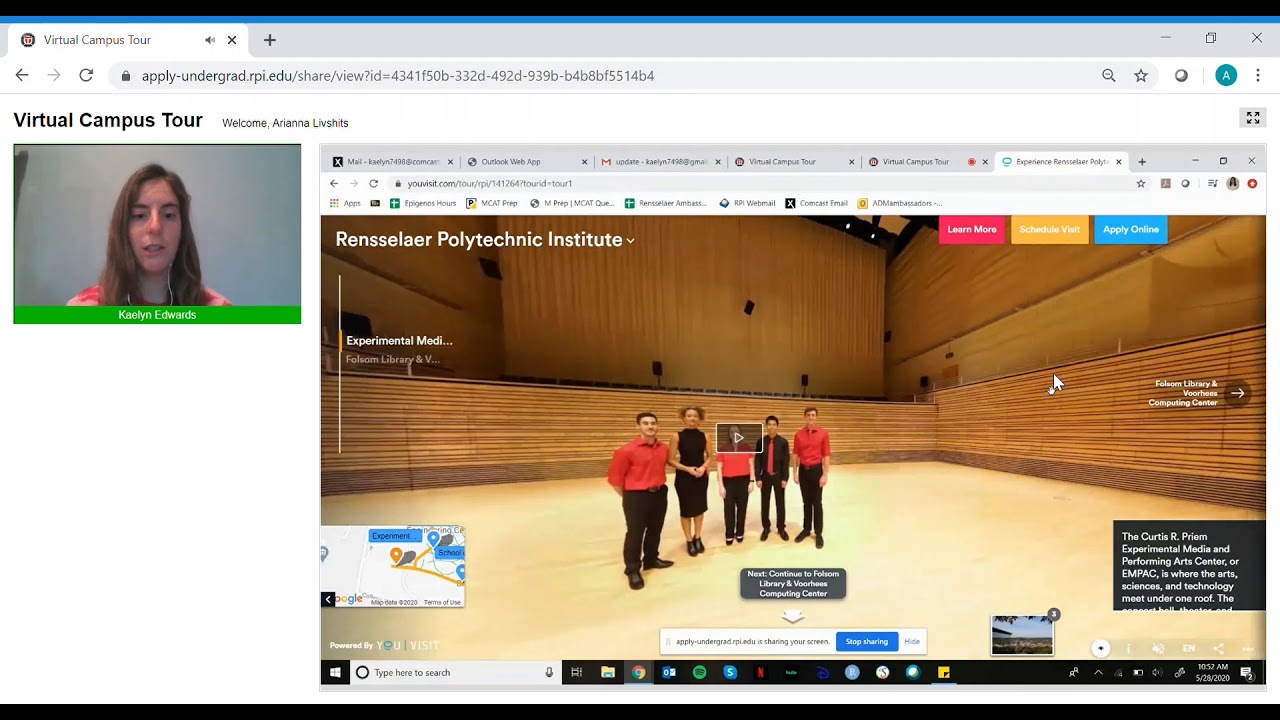Viewport: 1280px width, 720px height.
Task: Open Sticky Notes from the taskbar
Action: pyautogui.click(x=943, y=673)
